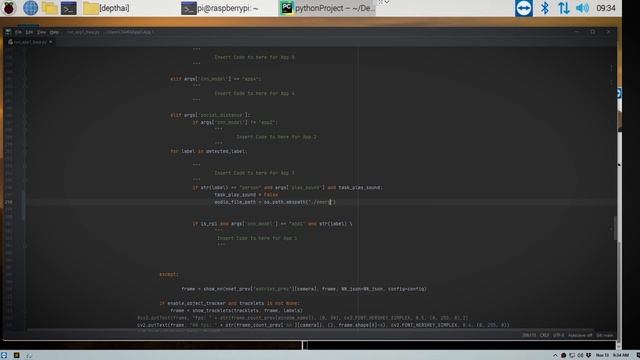Click the 'for label in detected_label:' line
Image resolution: width=640 pixels, height=360 pixels.
209,151
